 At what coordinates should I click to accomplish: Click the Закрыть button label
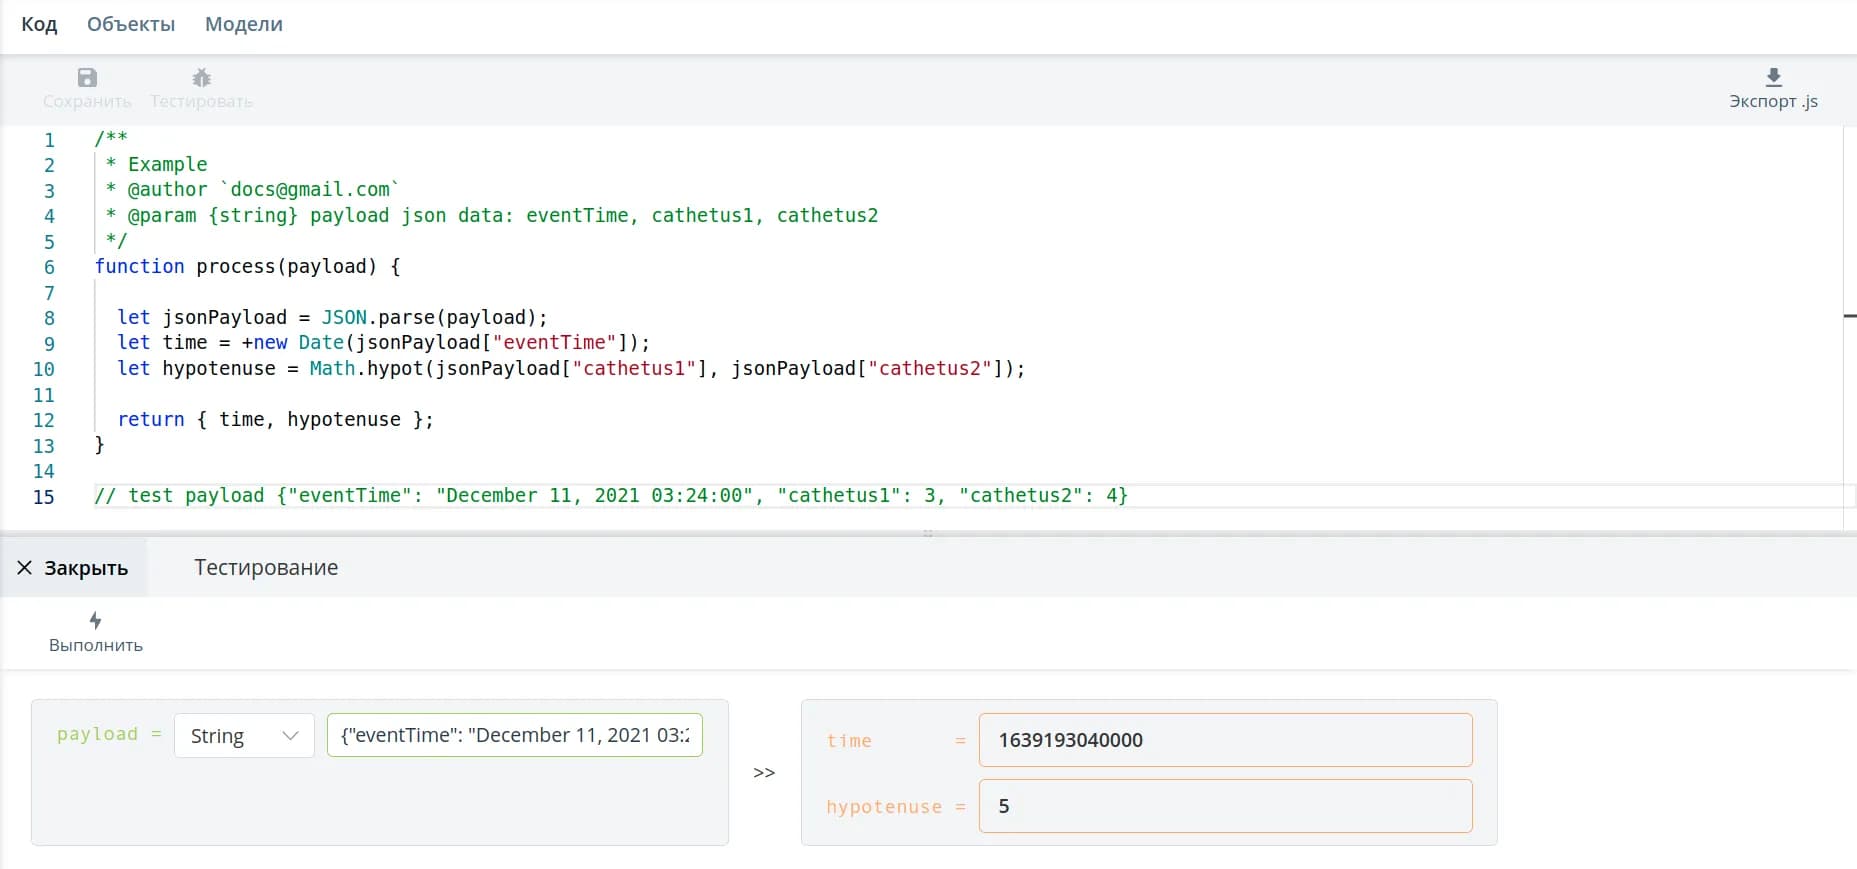[86, 568]
